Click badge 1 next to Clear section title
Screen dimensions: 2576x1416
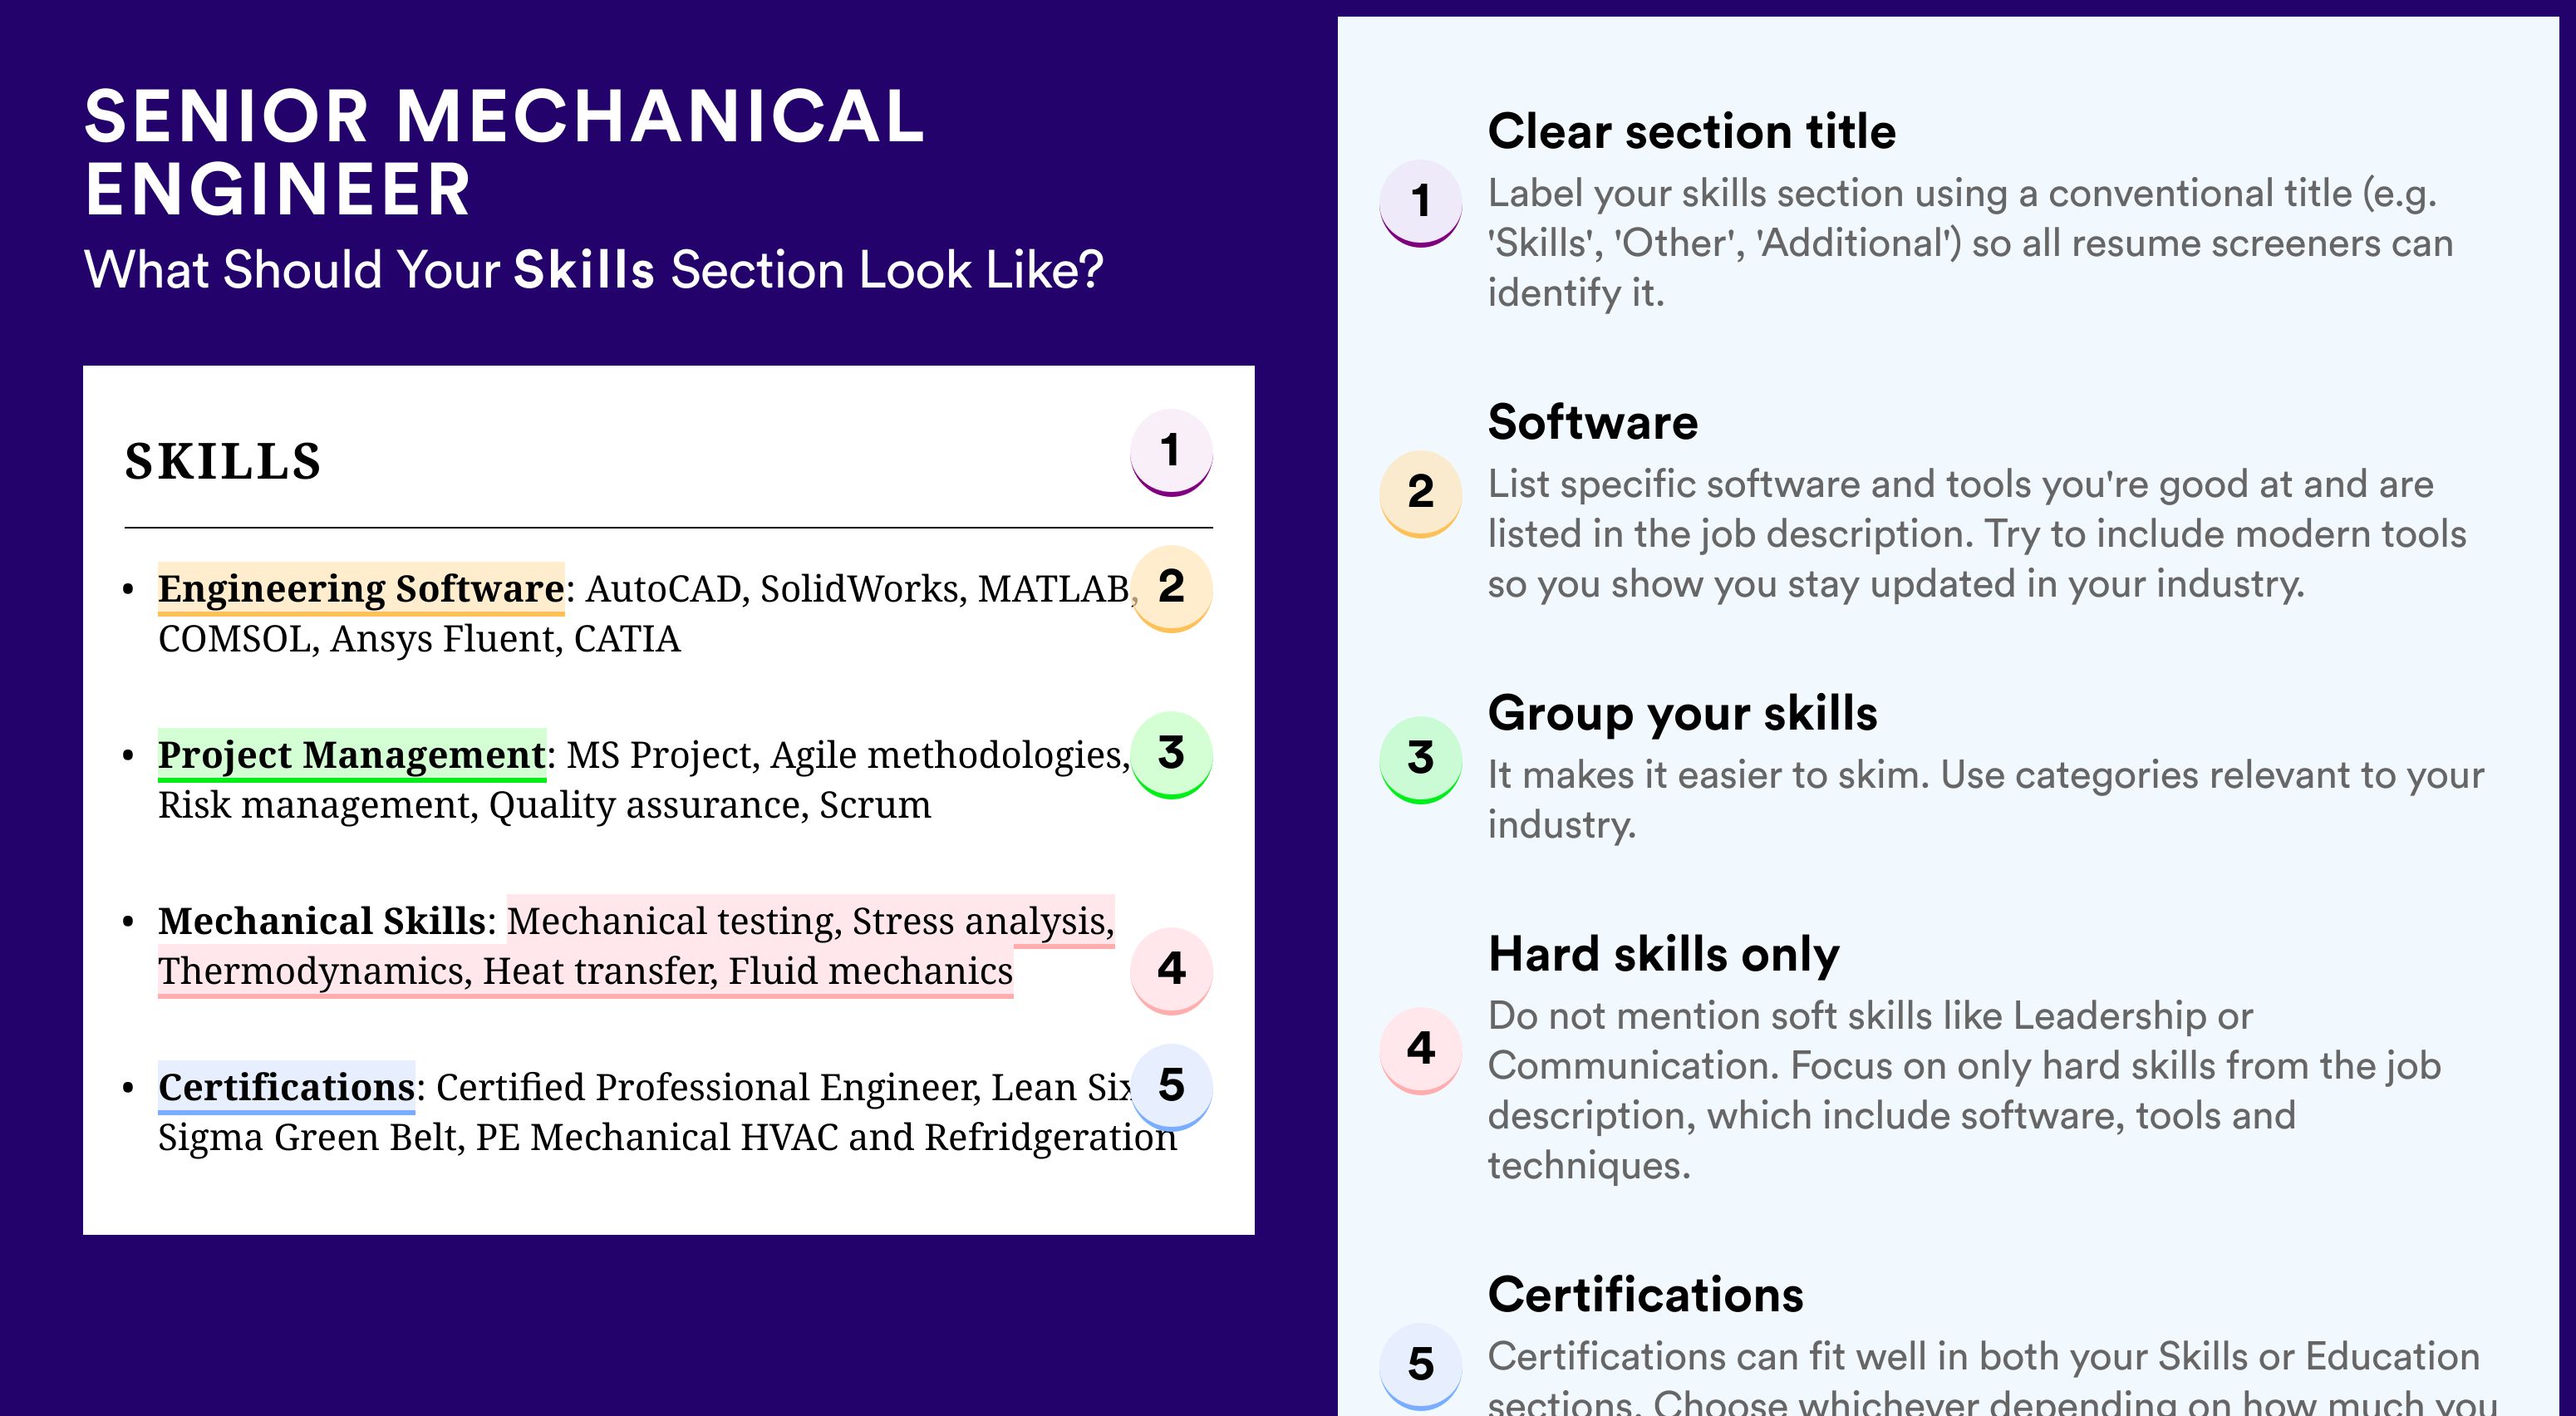point(1421,203)
